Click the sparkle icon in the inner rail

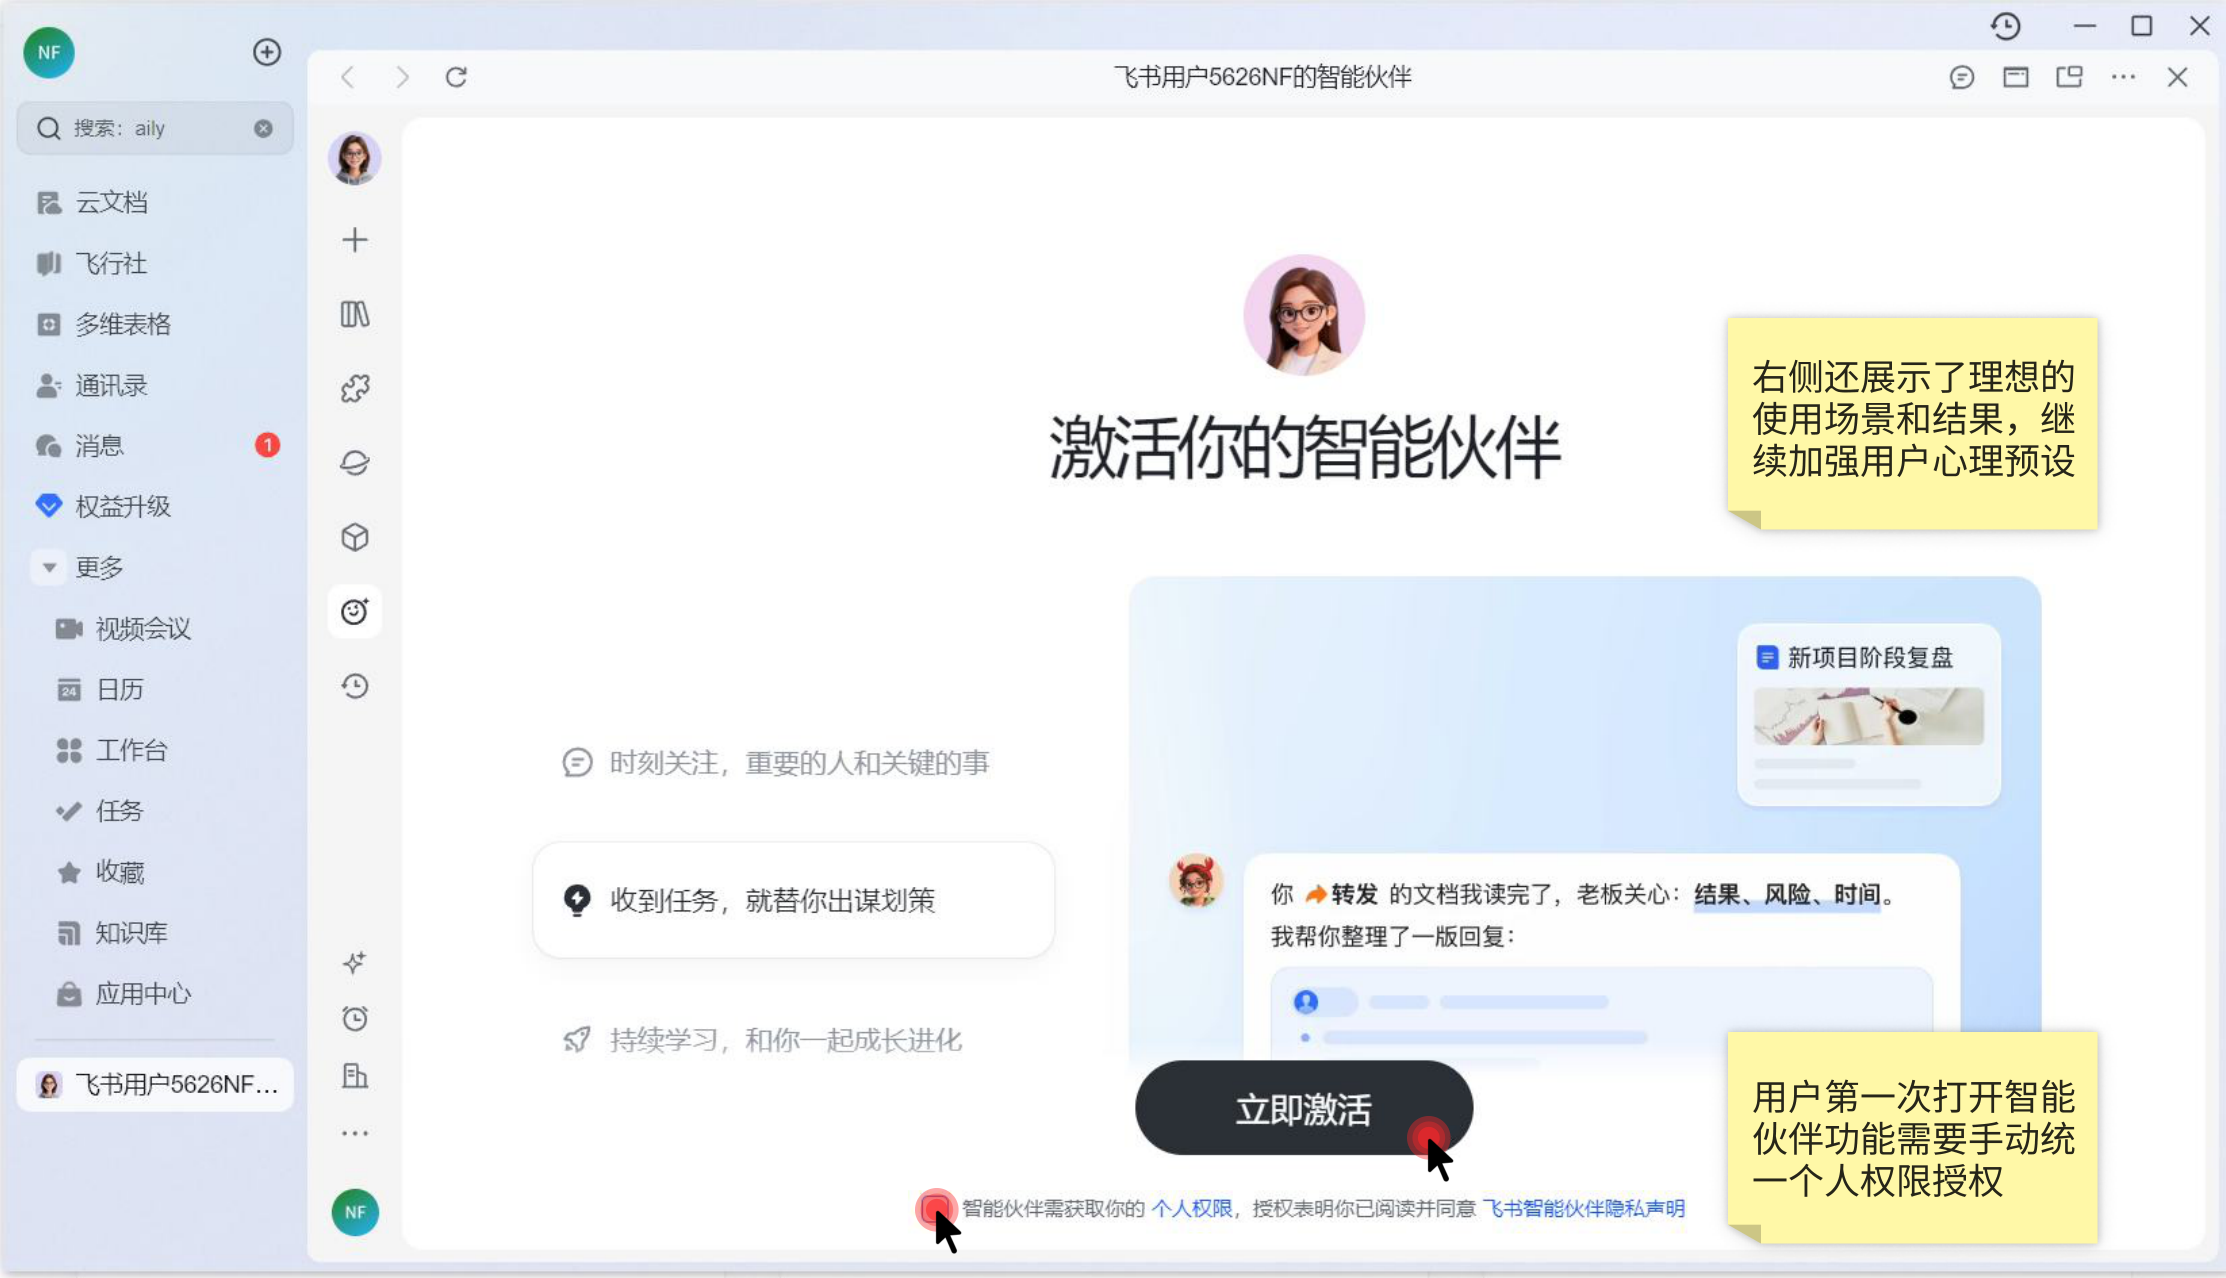point(354,962)
